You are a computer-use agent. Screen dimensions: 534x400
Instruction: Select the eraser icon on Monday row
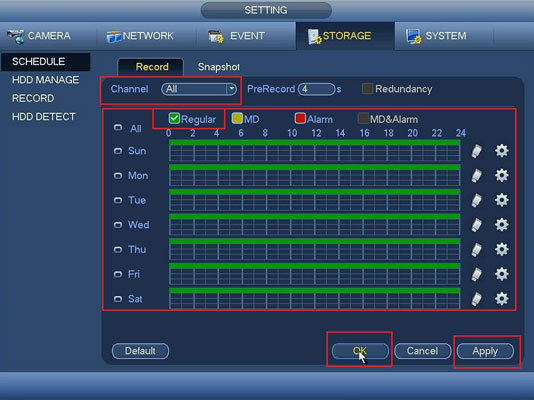[477, 175]
